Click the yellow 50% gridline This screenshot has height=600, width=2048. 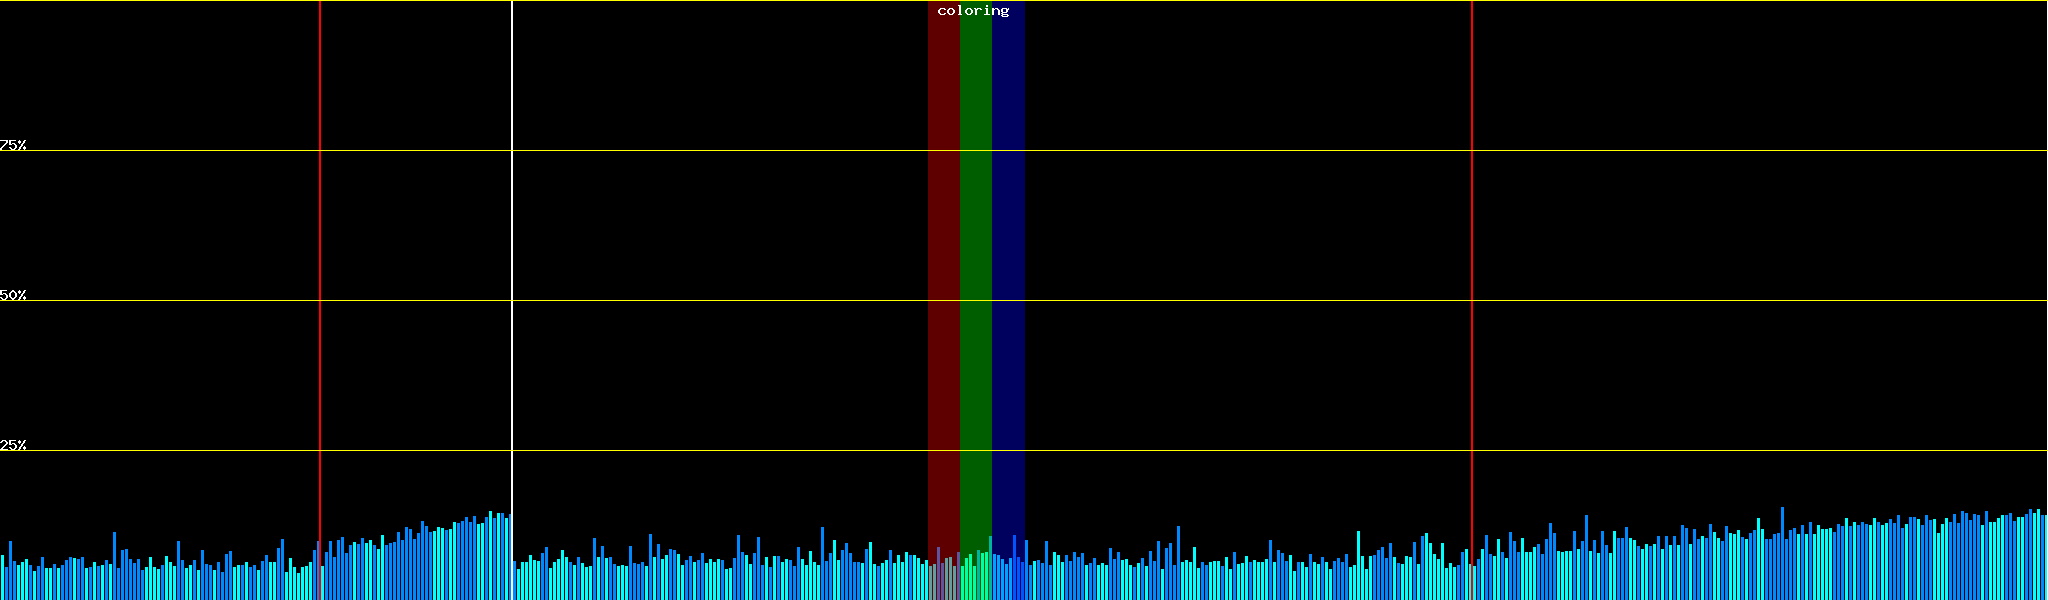point(700,301)
